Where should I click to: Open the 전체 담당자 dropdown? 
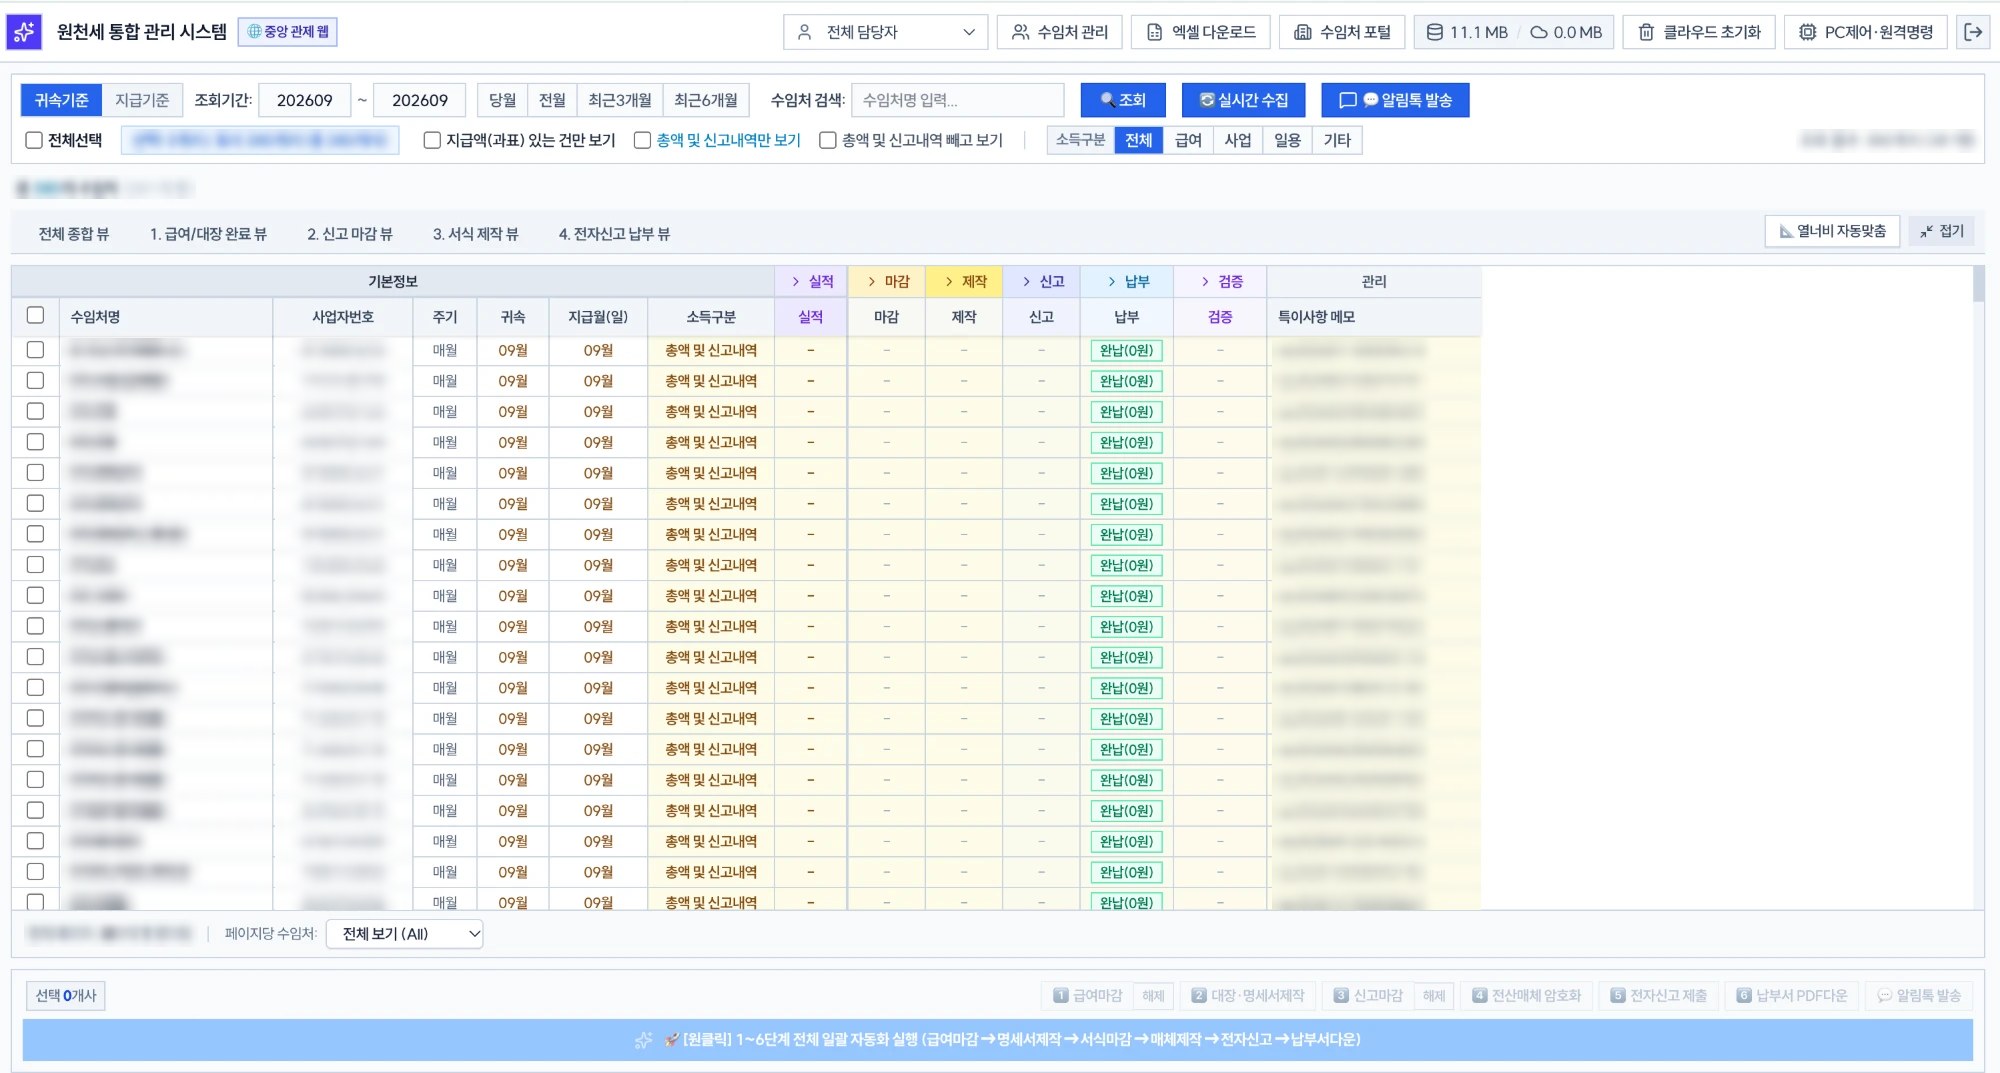(885, 32)
